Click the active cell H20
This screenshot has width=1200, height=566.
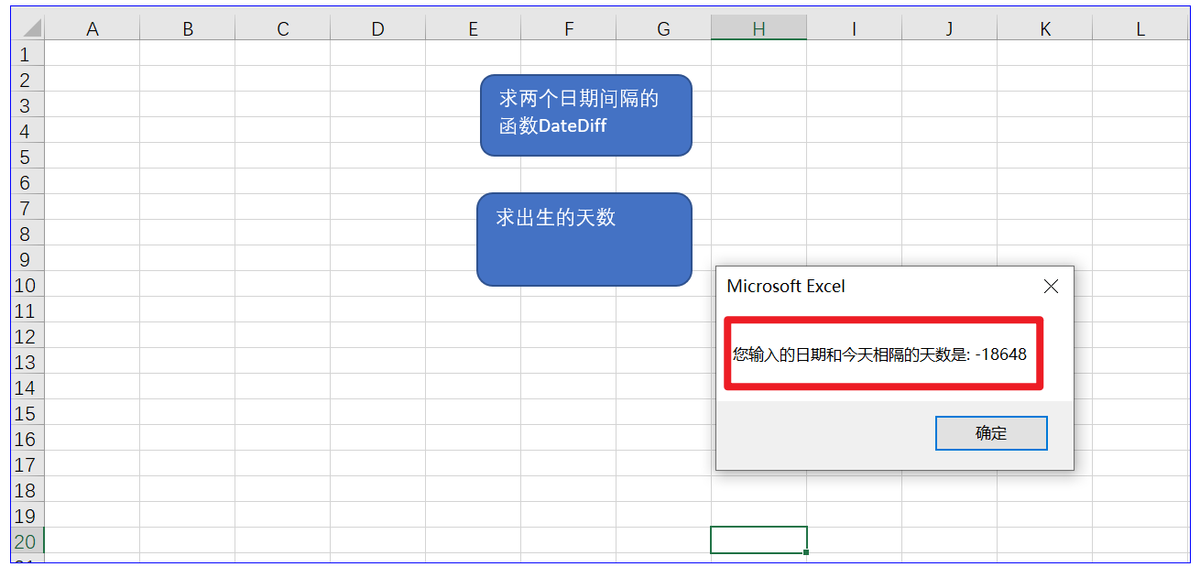pyautogui.click(x=759, y=540)
